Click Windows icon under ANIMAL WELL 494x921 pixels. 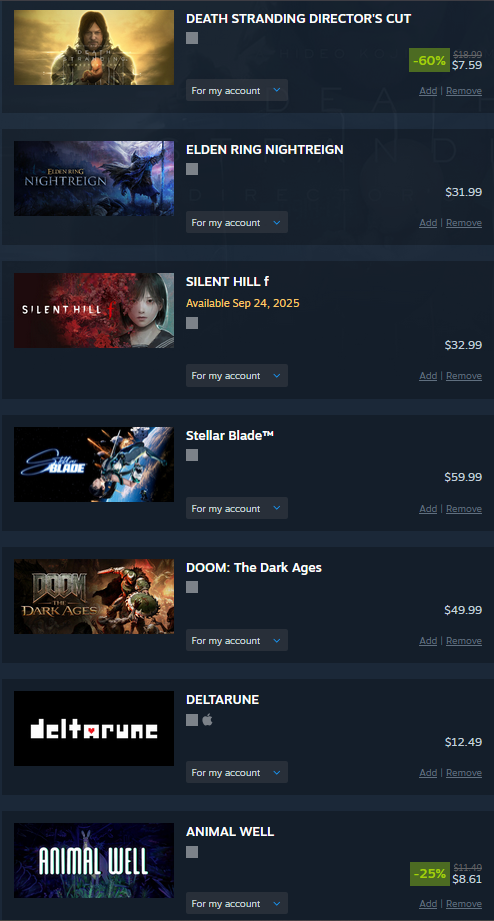192,852
